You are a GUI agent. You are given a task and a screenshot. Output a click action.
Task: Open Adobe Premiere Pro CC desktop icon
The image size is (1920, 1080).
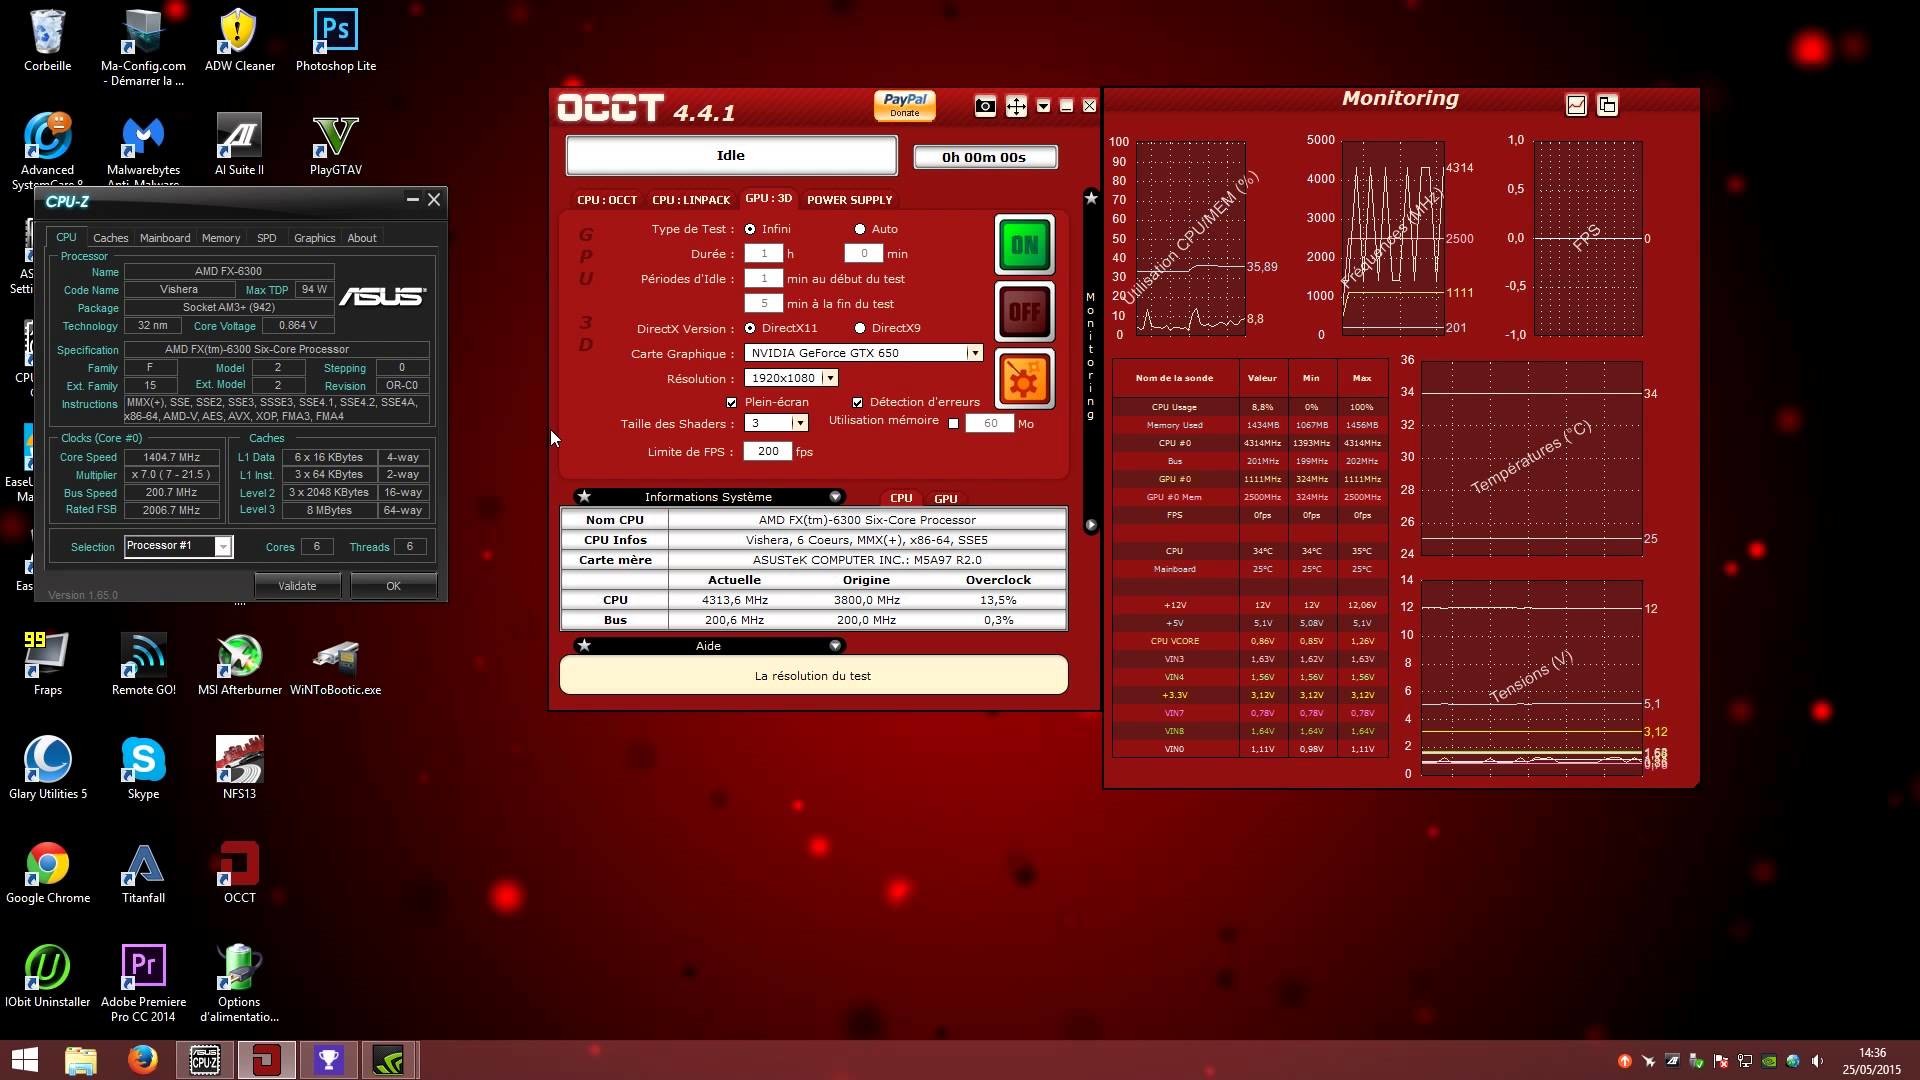point(143,984)
